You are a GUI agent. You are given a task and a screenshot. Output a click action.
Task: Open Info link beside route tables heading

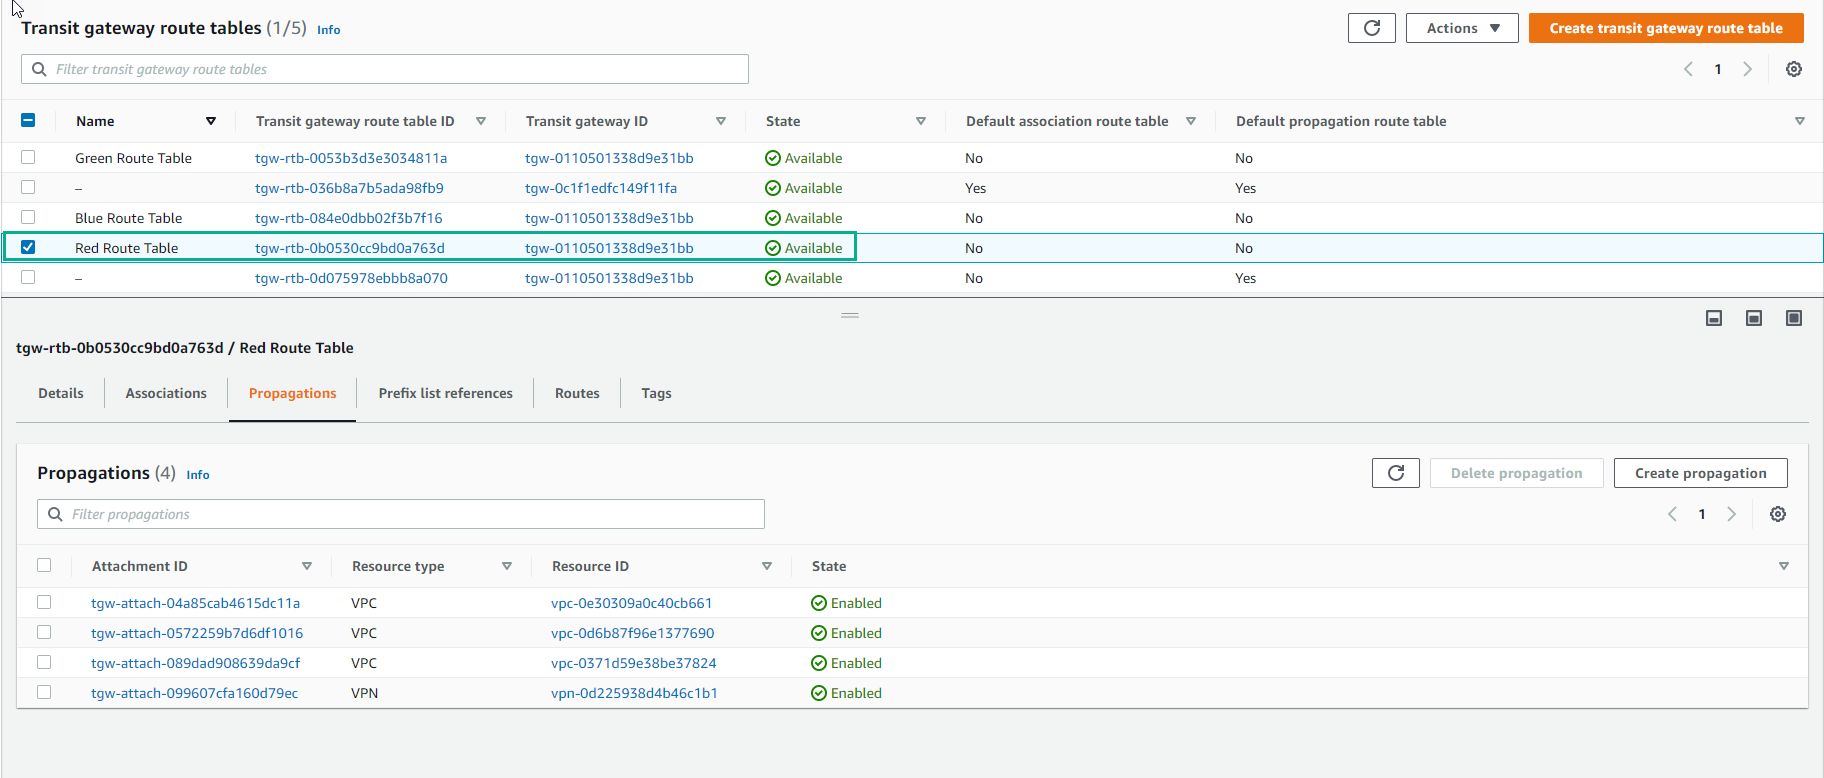click(x=328, y=30)
